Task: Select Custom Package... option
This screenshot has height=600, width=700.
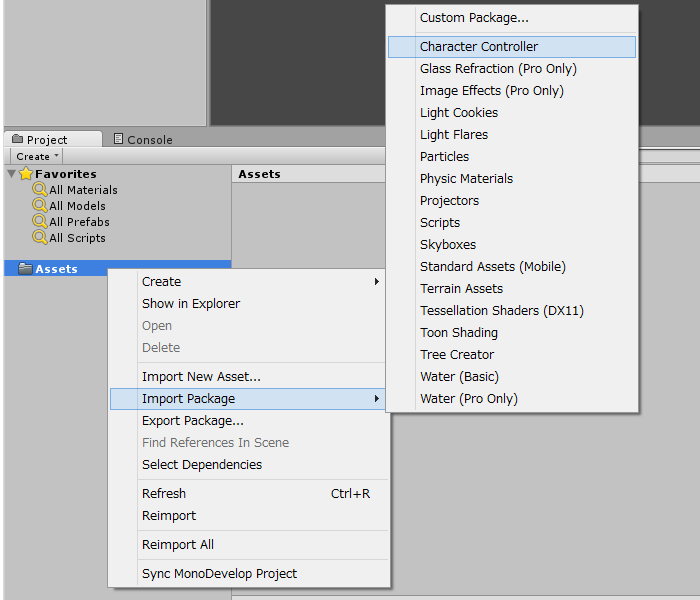Action: pyautogui.click(x=474, y=18)
